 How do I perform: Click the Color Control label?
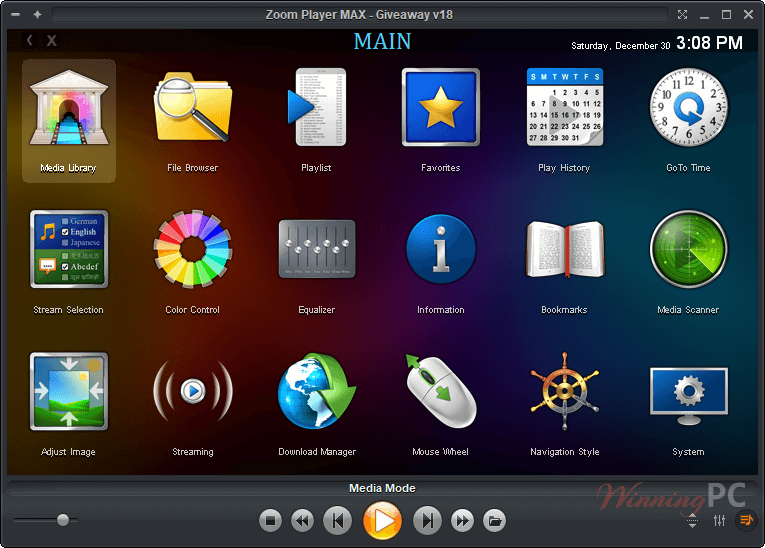192,310
